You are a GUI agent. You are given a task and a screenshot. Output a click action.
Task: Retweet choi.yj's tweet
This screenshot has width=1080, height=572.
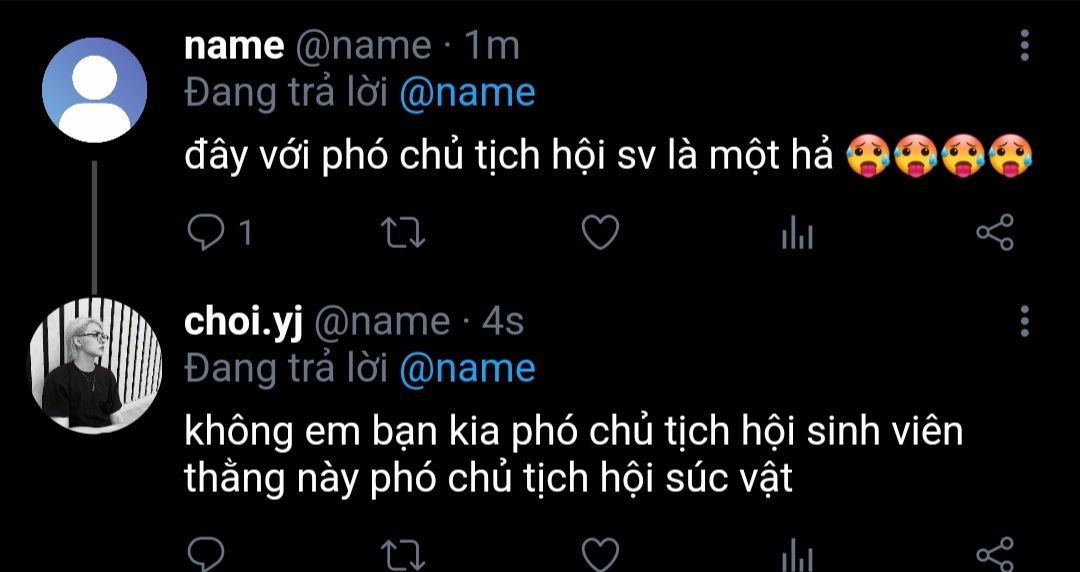pyautogui.click(x=404, y=555)
